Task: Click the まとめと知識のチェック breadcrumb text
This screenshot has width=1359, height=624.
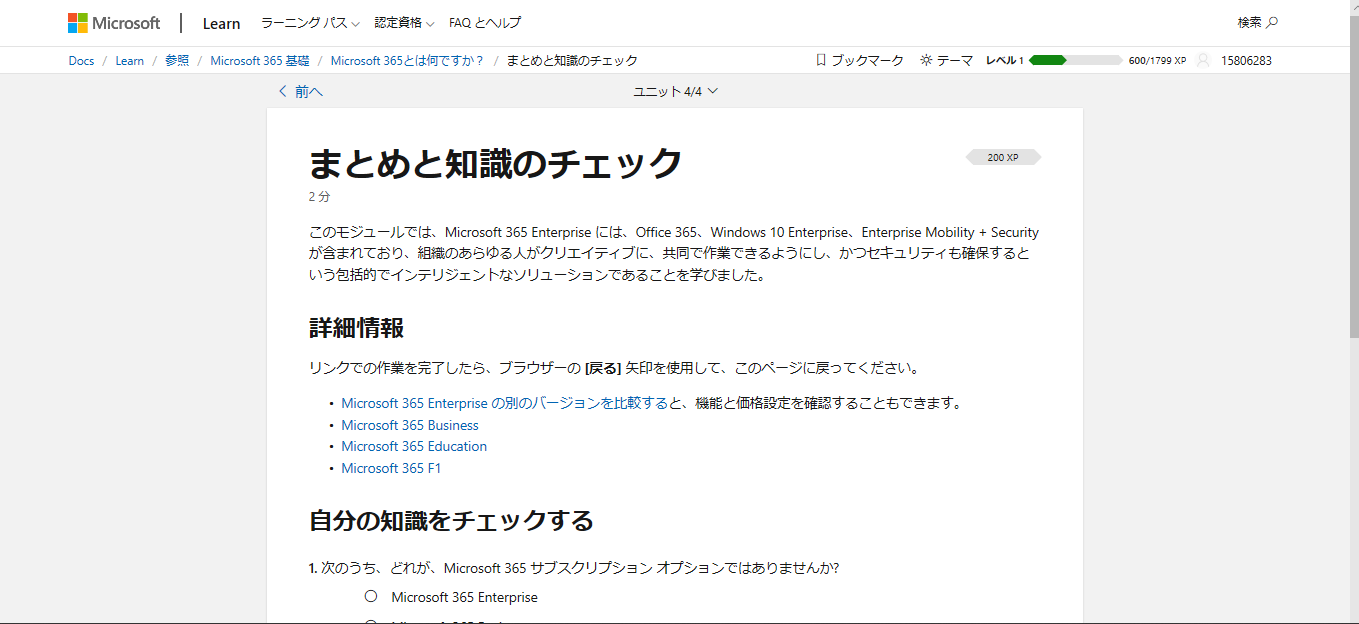Action: click(x=572, y=61)
